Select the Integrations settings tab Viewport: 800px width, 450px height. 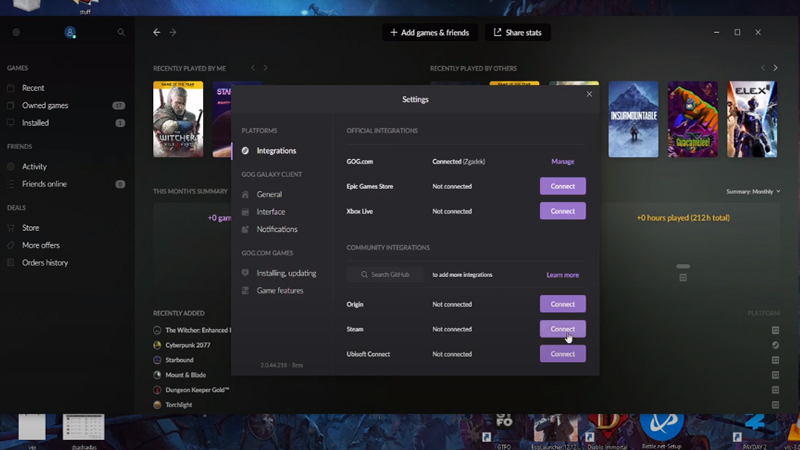276,151
